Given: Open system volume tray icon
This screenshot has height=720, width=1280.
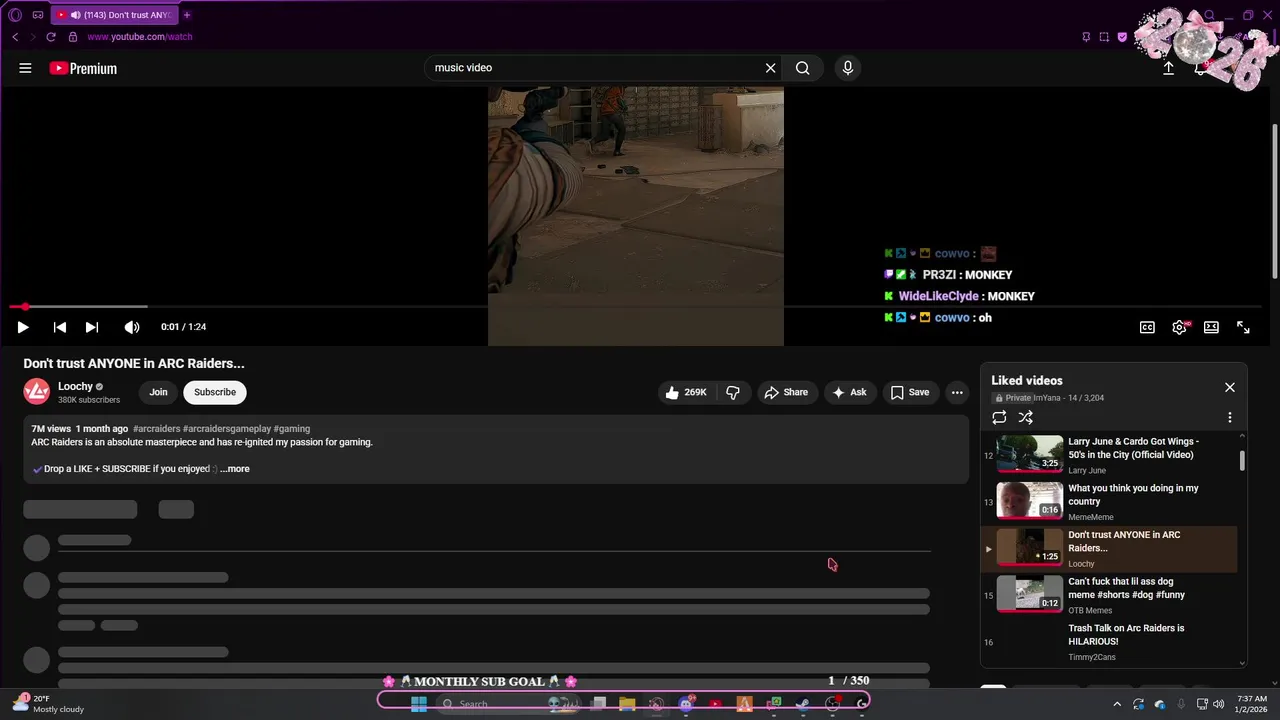Looking at the screenshot, I should [1218, 704].
